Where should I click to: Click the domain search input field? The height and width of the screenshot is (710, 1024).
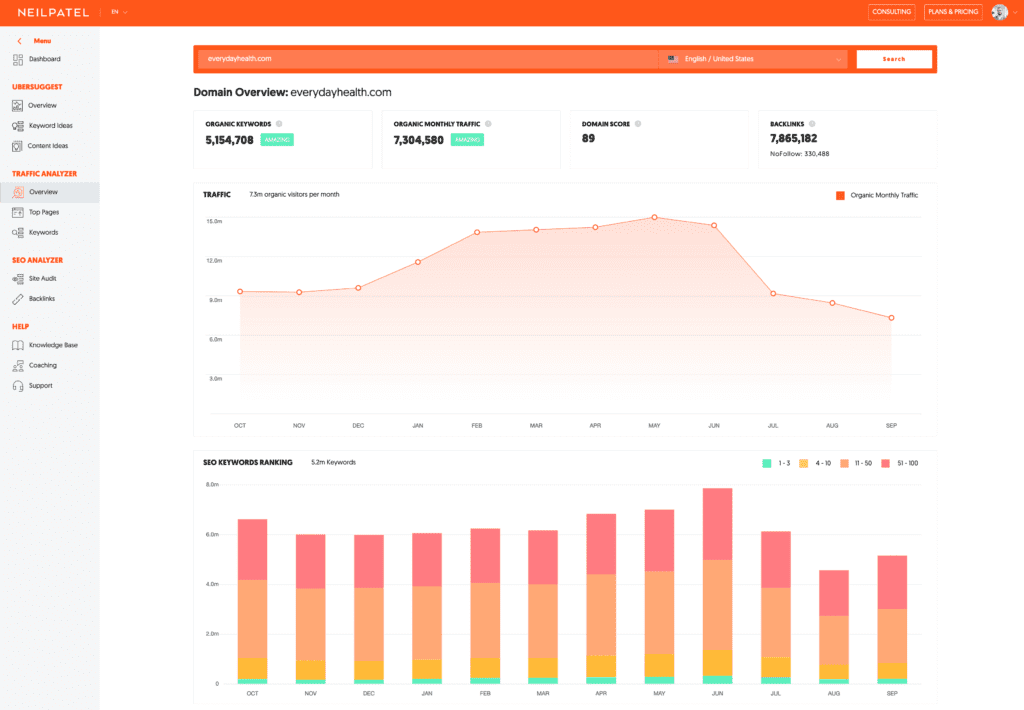tap(428, 59)
